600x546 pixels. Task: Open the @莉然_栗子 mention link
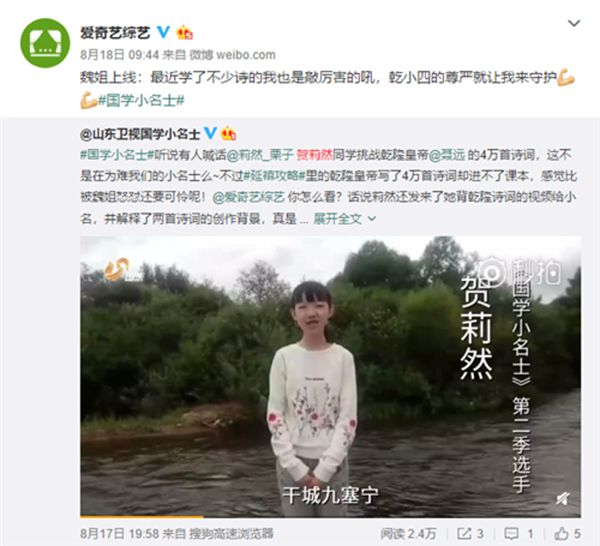260,155
